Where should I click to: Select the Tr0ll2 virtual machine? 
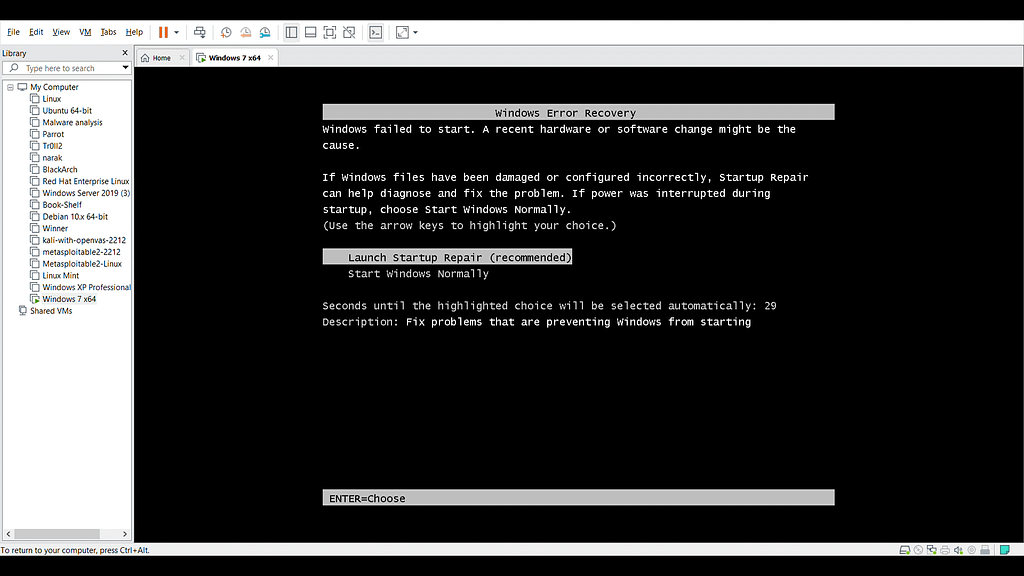[x=52, y=146]
